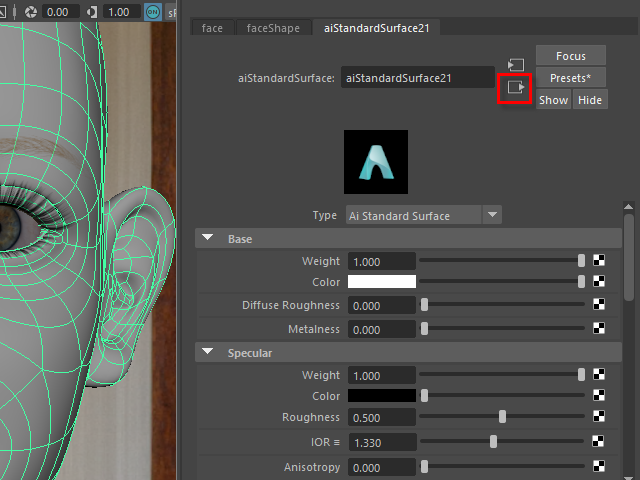Click the checker icon for Specular IOR
Screen dimensions: 640x480
click(598, 442)
